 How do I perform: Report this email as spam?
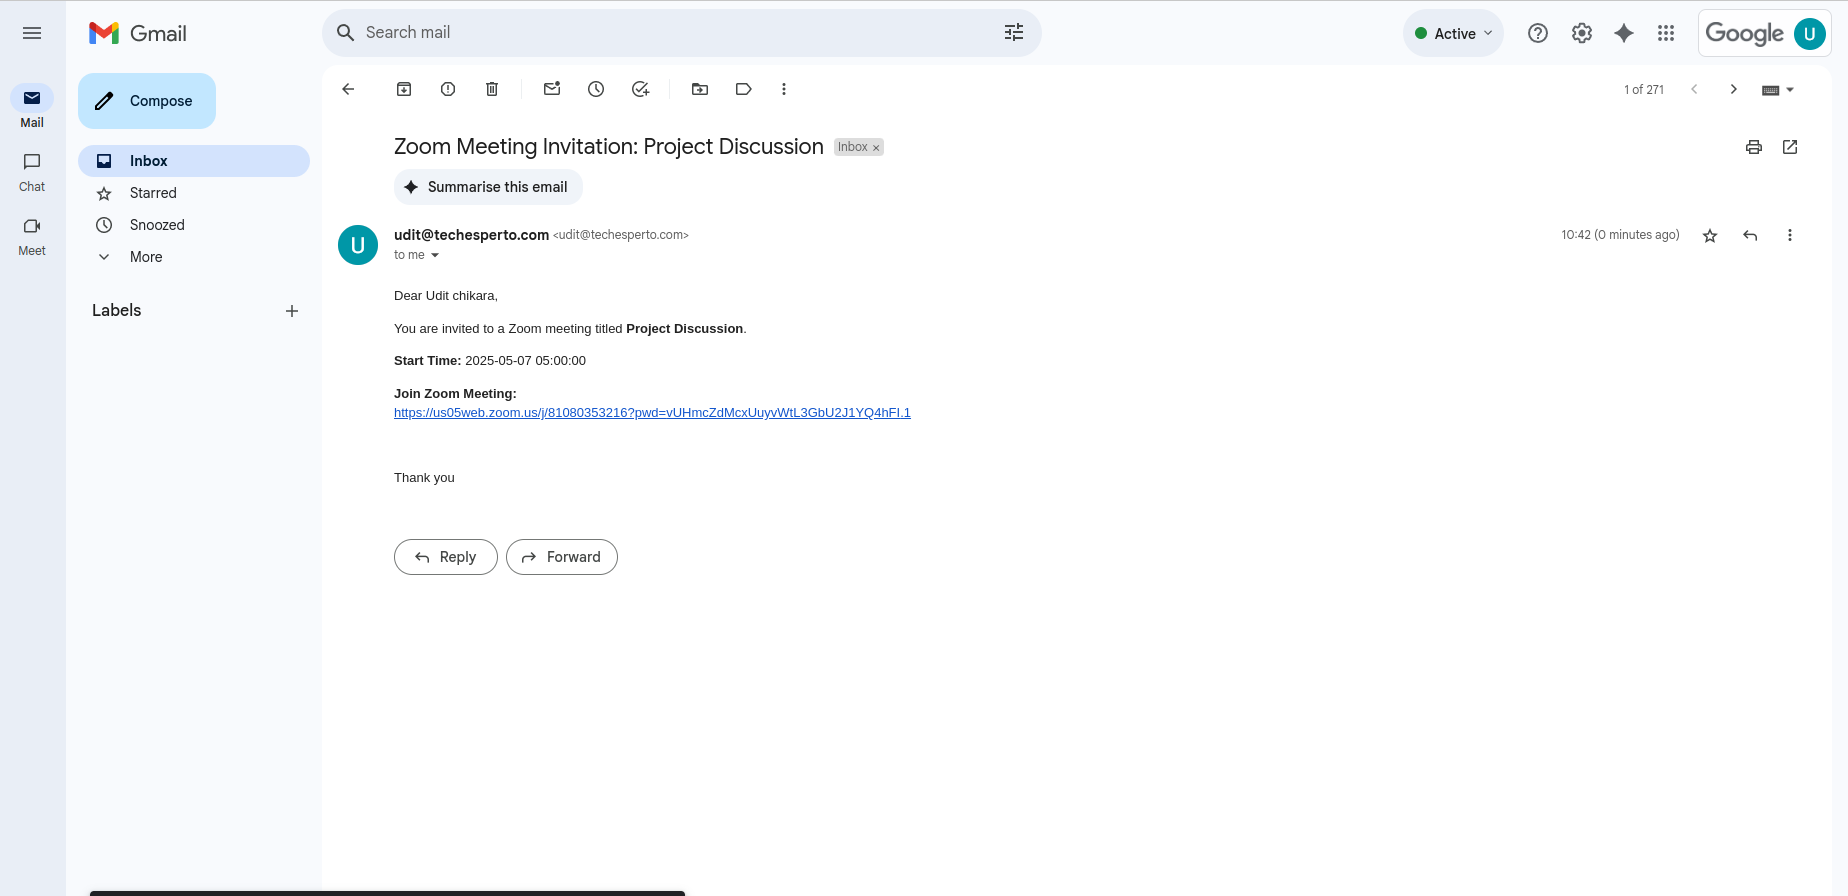pos(448,89)
